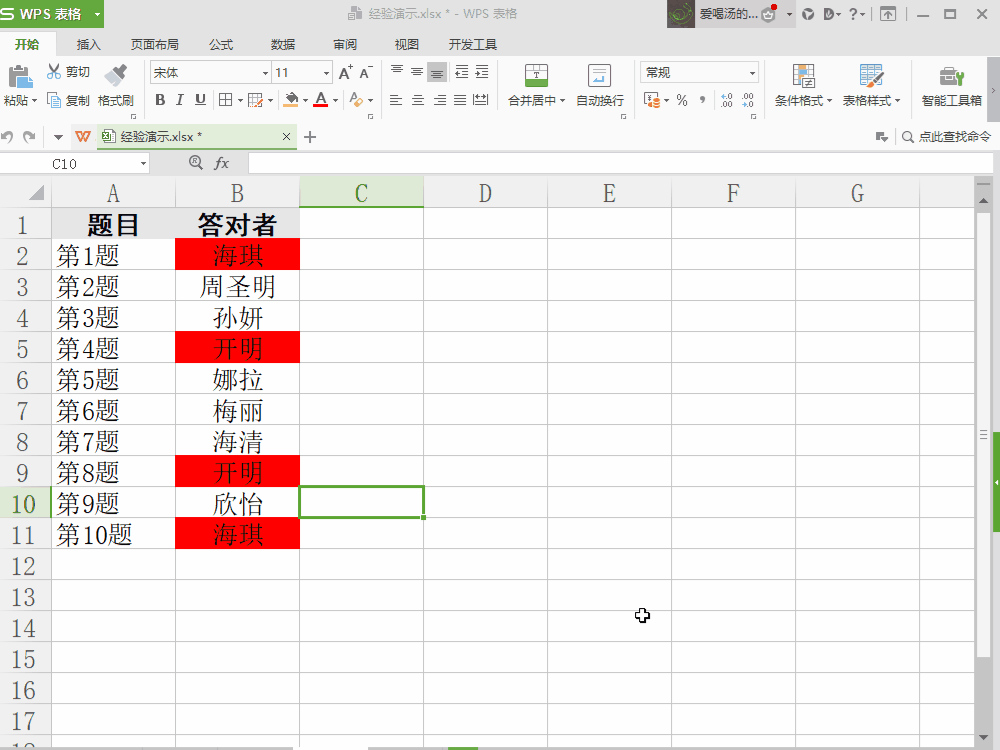Toggle bold formatting on selected cell

[159, 99]
